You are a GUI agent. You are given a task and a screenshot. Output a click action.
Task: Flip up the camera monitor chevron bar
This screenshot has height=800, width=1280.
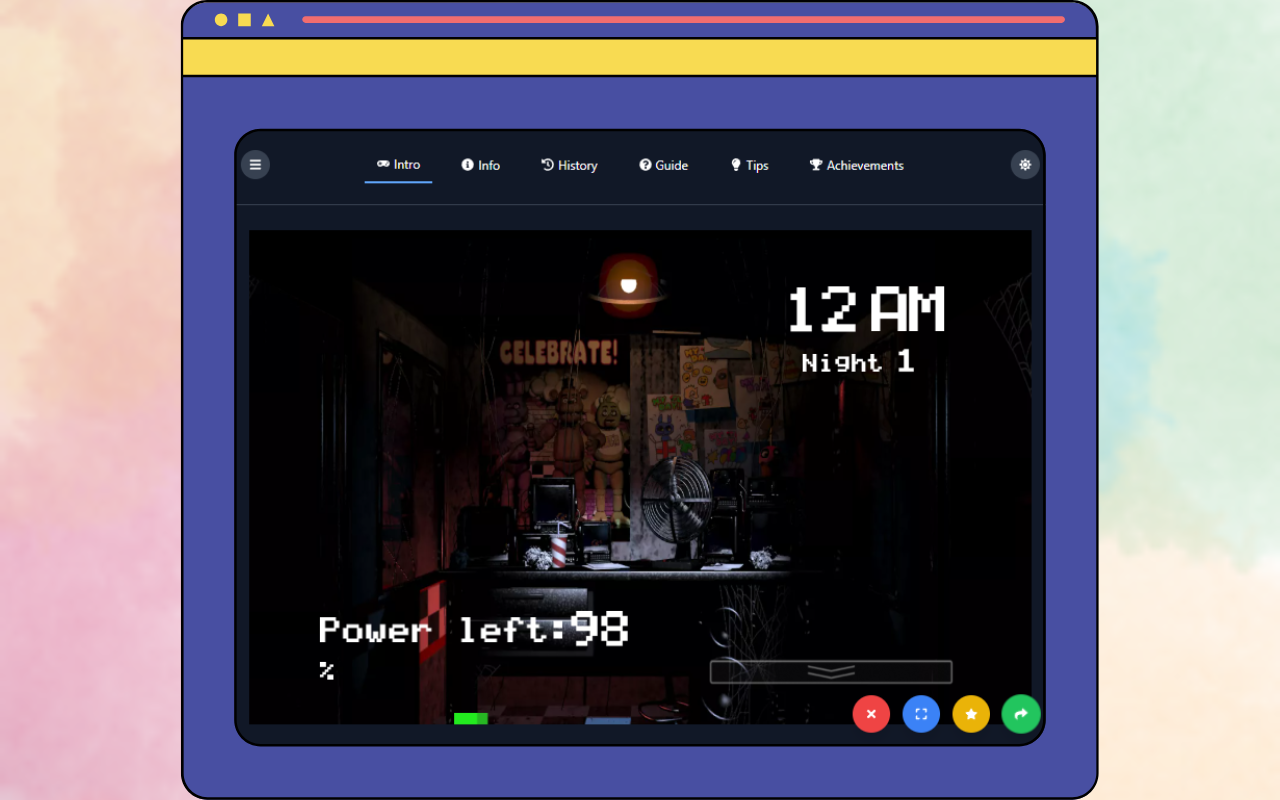pos(830,671)
